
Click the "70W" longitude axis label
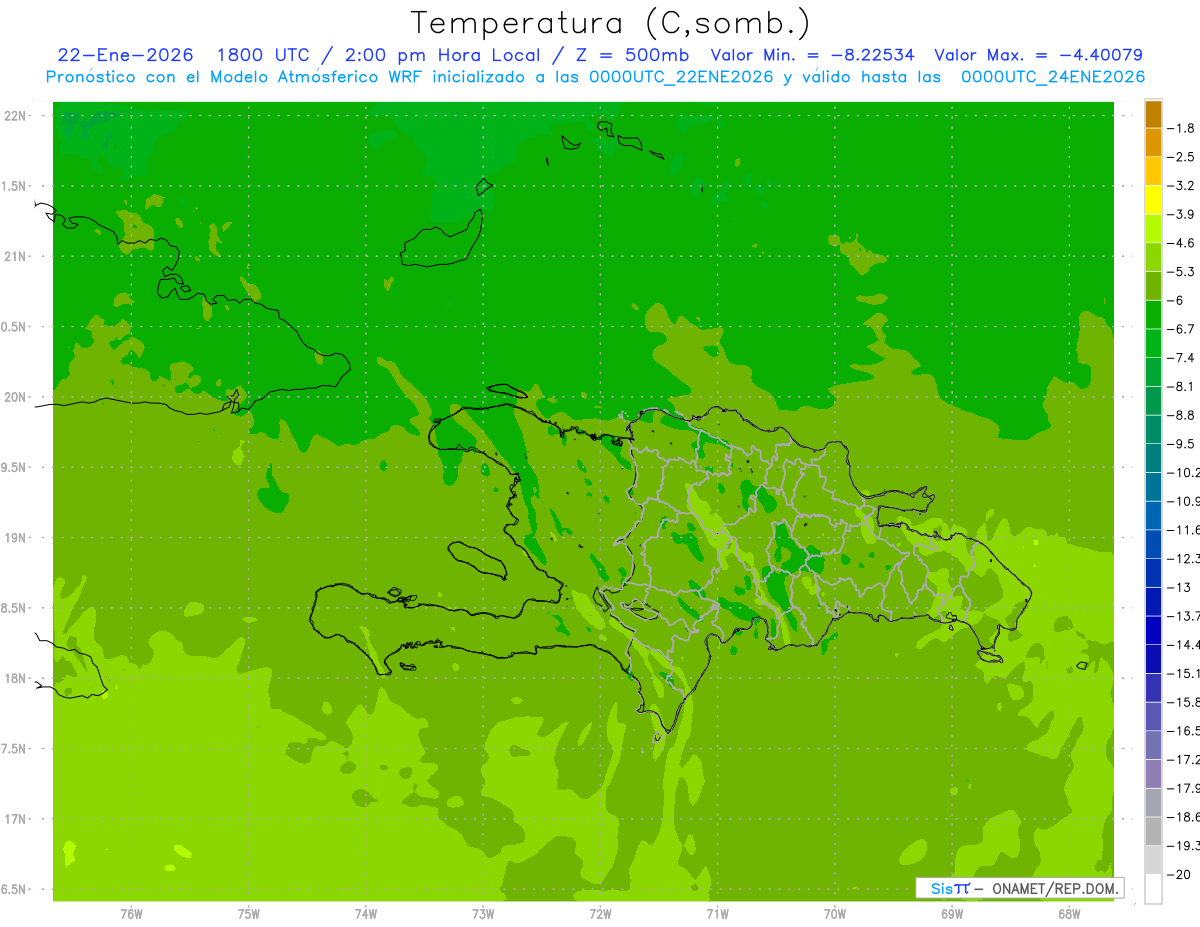coord(835,913)
